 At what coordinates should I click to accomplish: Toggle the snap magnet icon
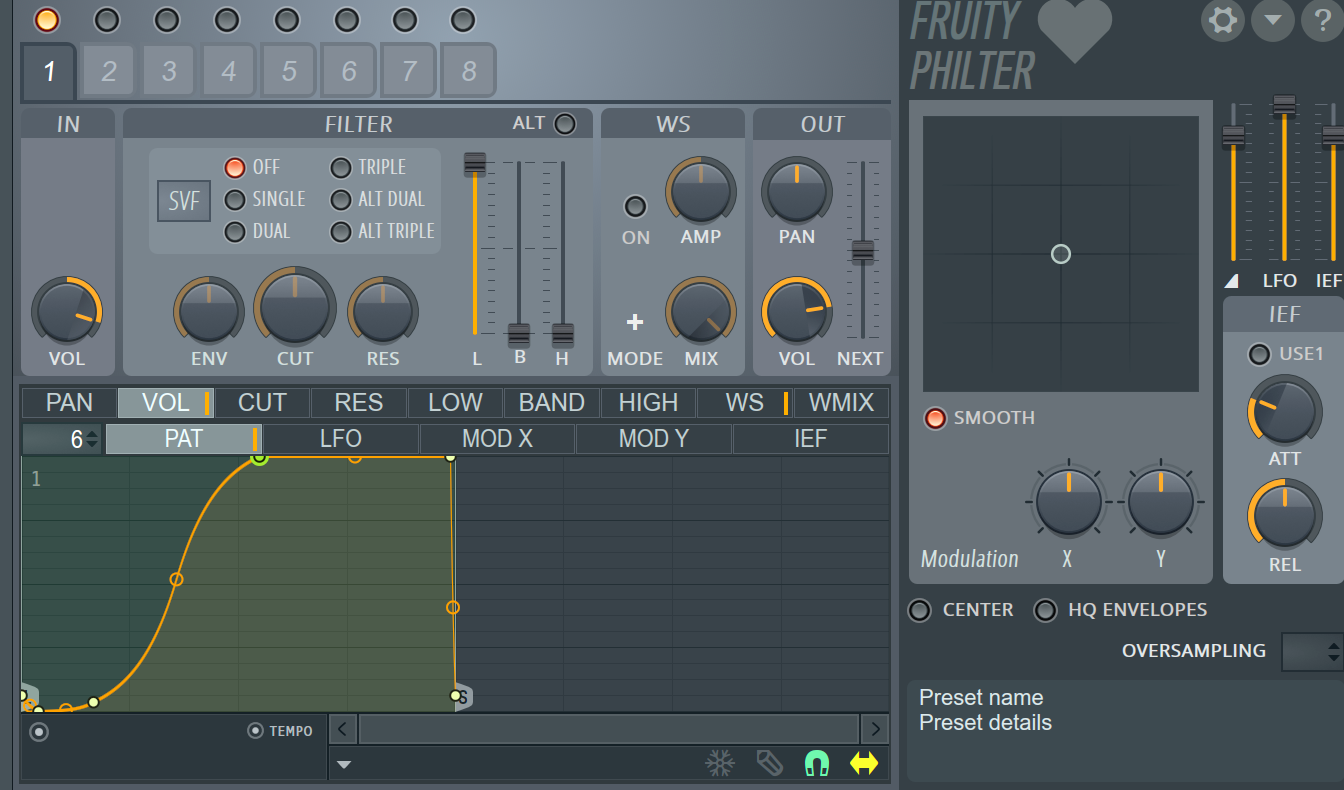click(817, 764)
